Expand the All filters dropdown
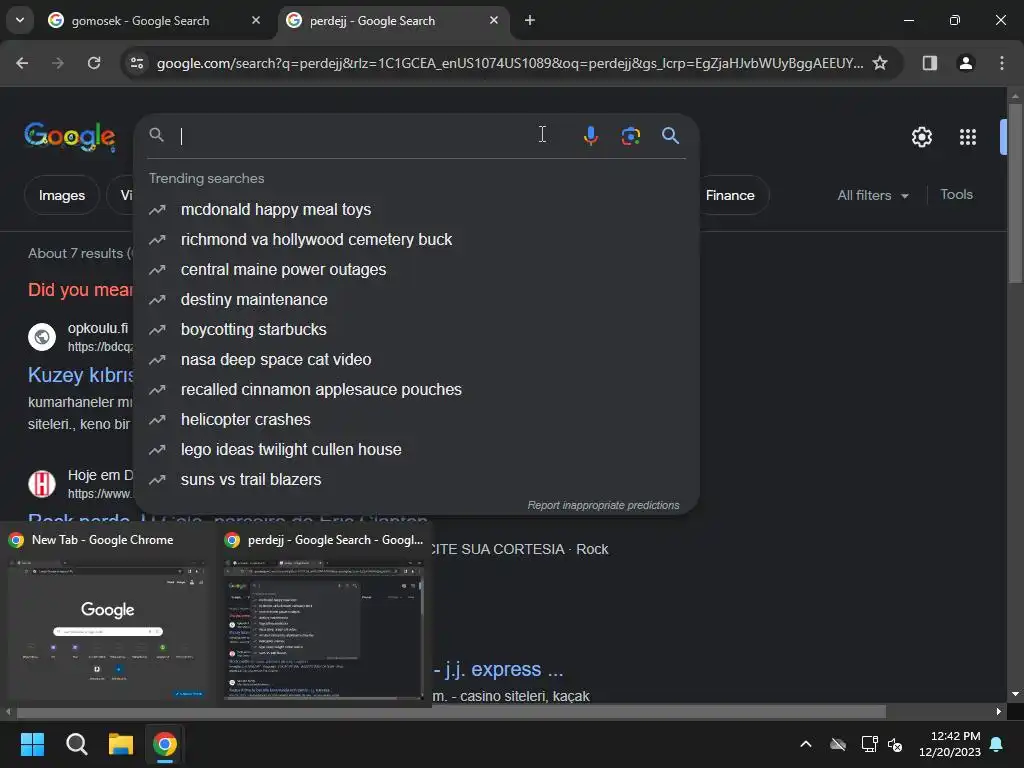The height and width of the screenshot is (768, 1024). 872,195
